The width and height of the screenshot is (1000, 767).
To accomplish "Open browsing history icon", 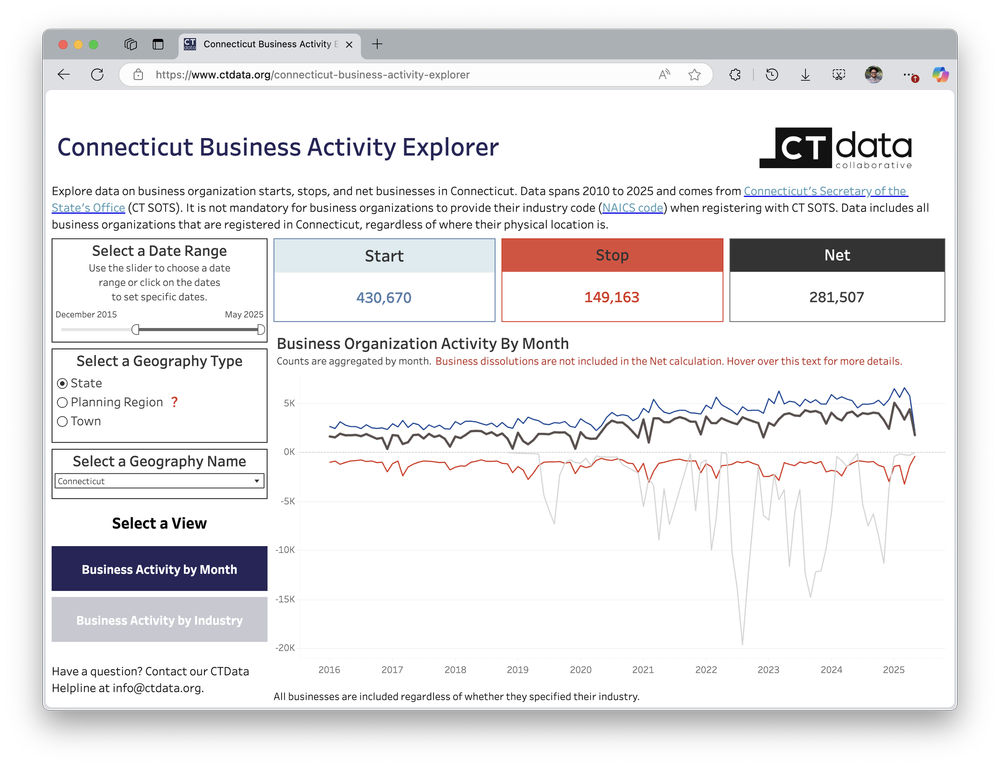I will [772, 74].
